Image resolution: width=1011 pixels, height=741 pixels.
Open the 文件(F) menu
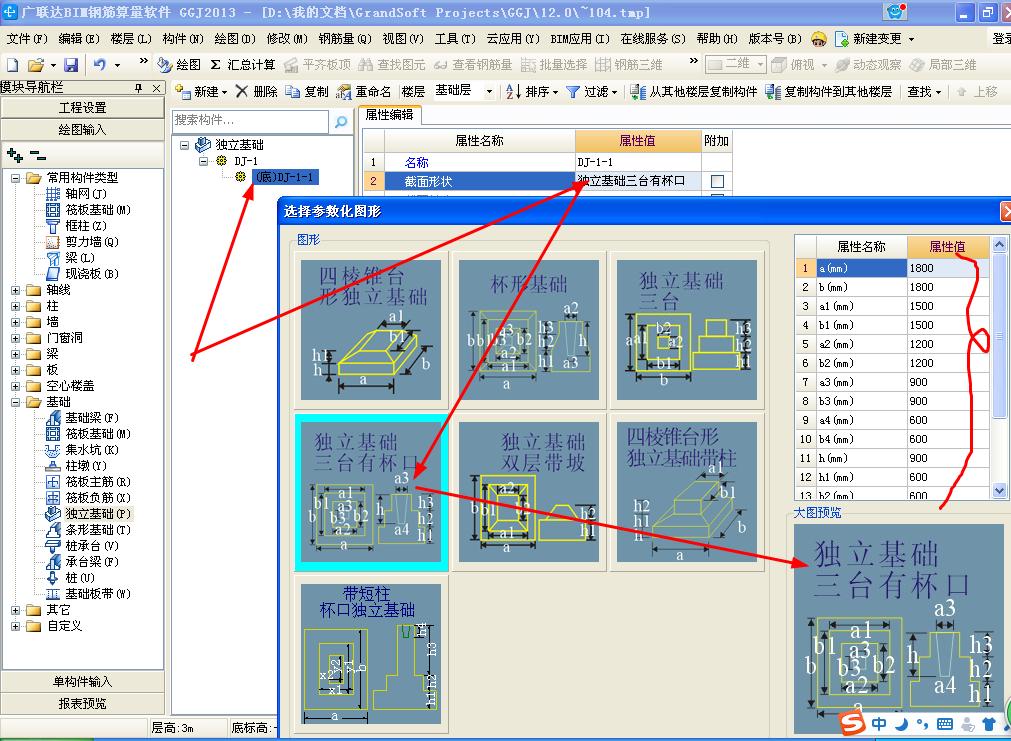tap(27, 39)
